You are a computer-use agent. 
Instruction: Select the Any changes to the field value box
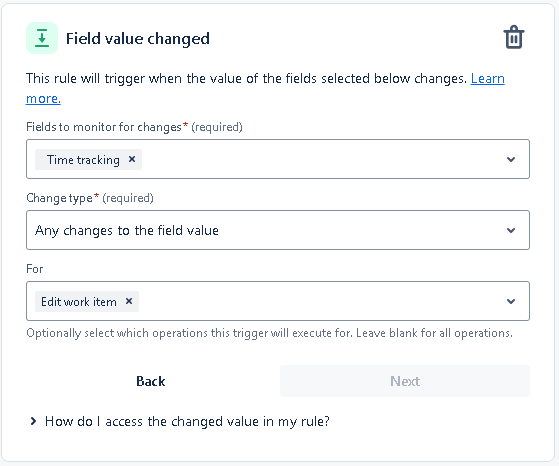coord(278,230)
